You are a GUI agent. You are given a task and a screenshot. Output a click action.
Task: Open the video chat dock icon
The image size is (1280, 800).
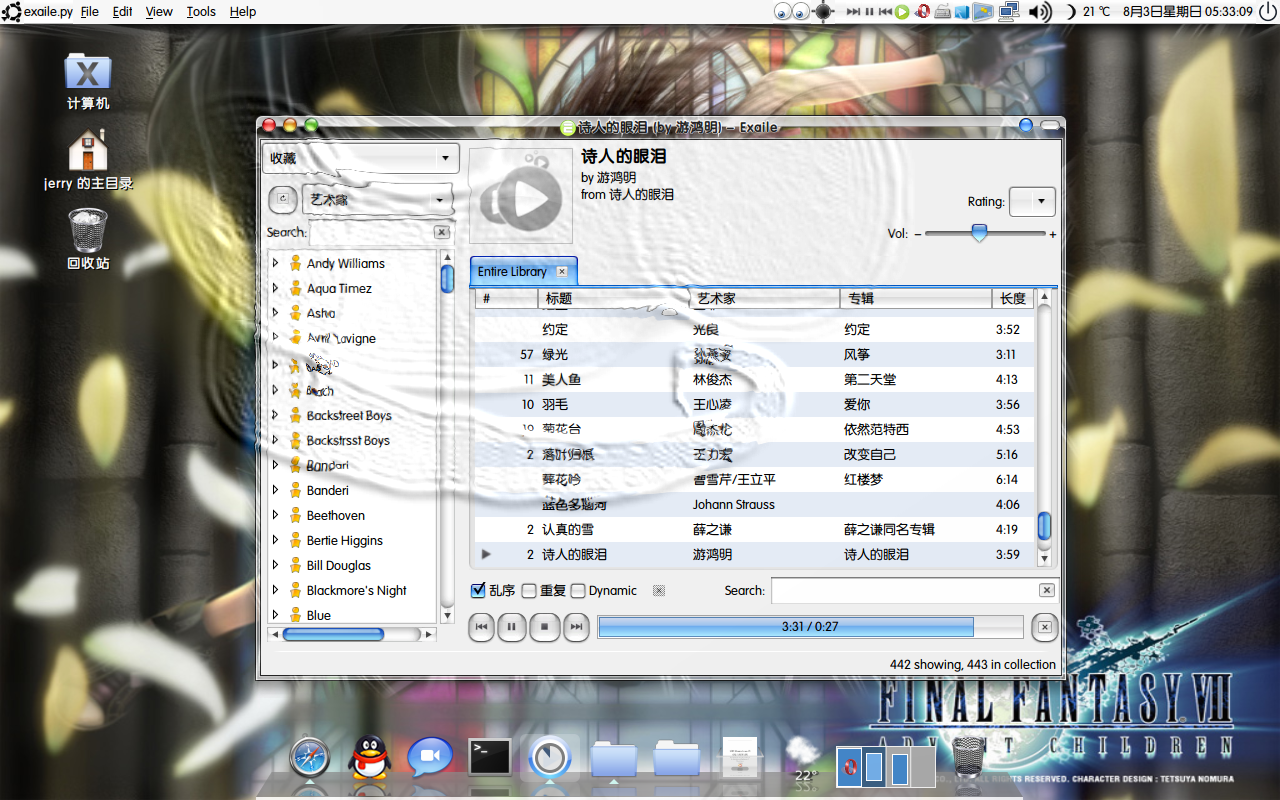430,758
